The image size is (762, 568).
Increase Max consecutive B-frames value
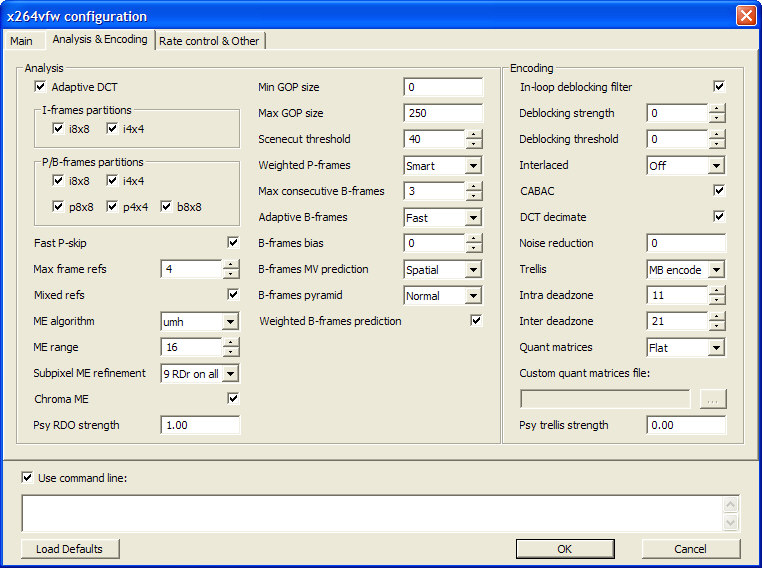[474, 187]
